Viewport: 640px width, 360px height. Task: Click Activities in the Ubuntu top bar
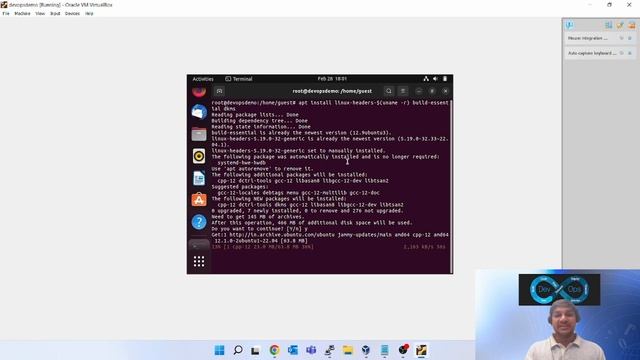[x=203, y=79]
